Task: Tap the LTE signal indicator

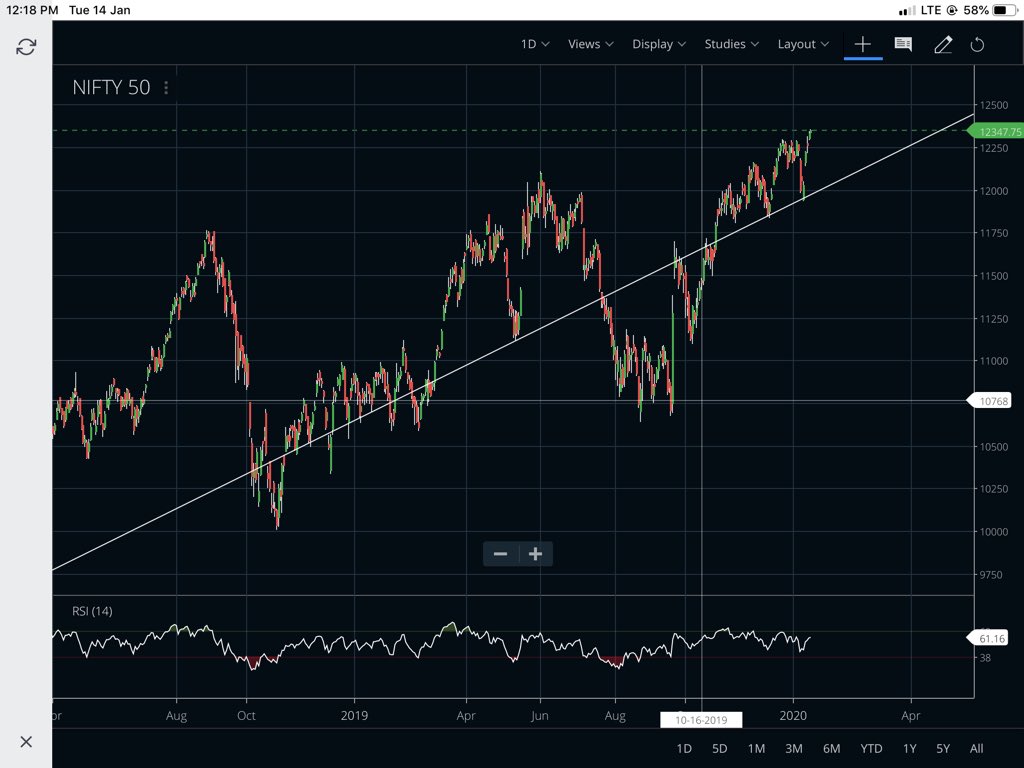Action: [931, 10]
